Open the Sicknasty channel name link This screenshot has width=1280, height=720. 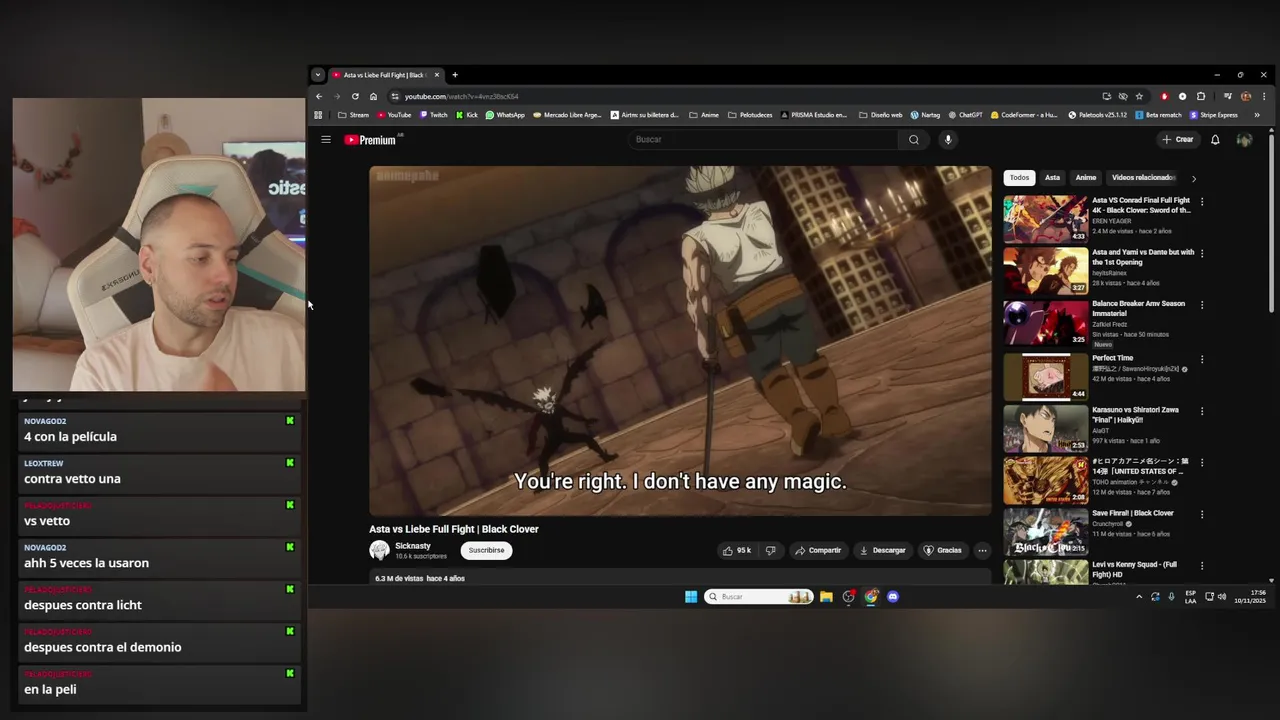coord(413,546)
